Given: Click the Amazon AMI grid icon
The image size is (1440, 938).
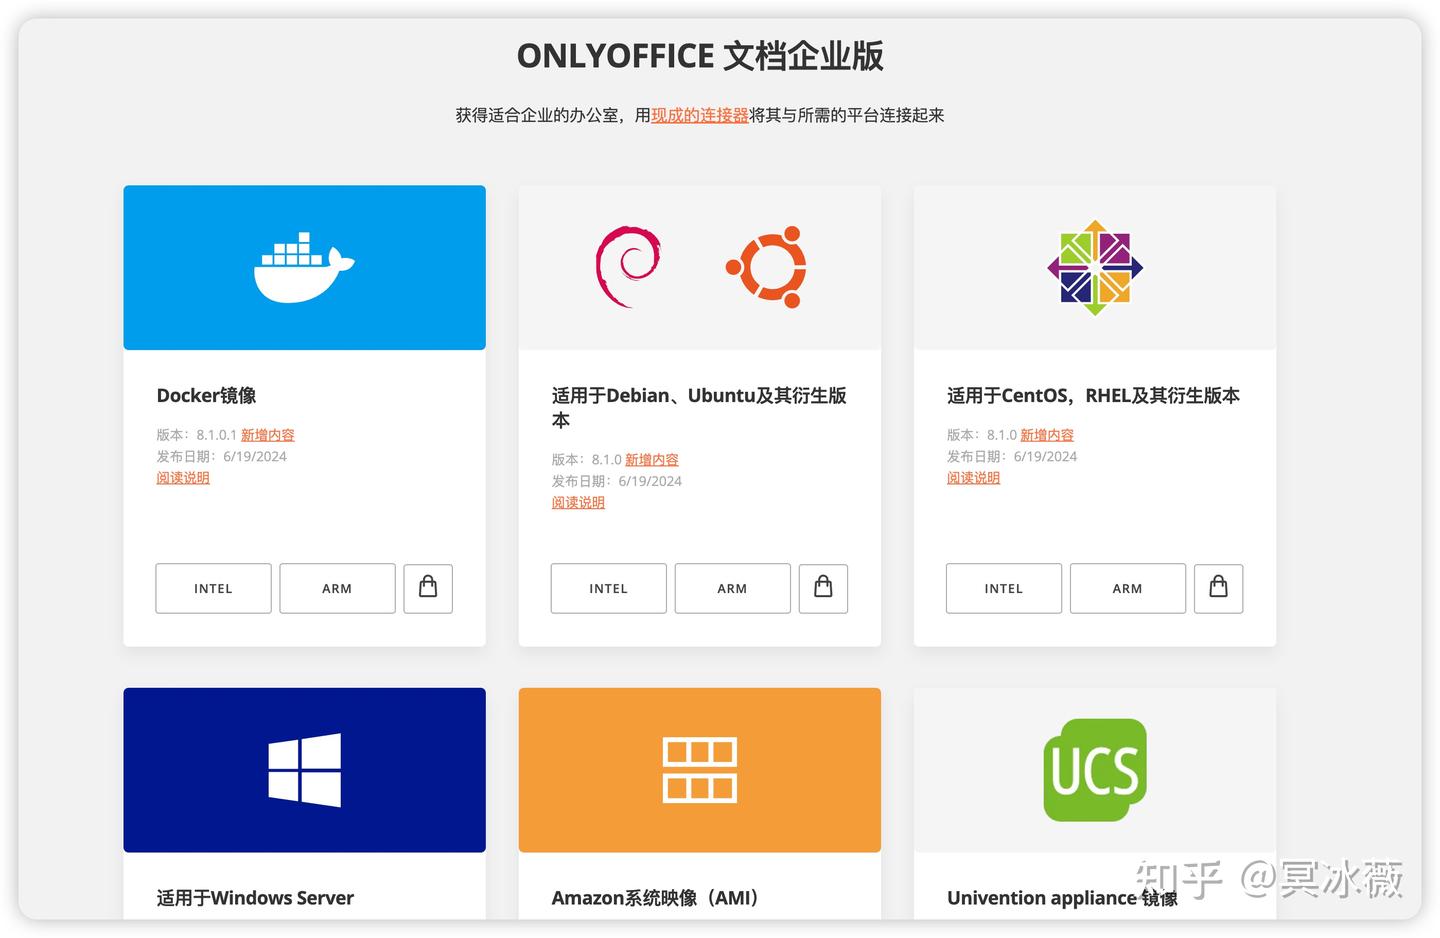Looking at the screenshot, I should pos(699,769).
